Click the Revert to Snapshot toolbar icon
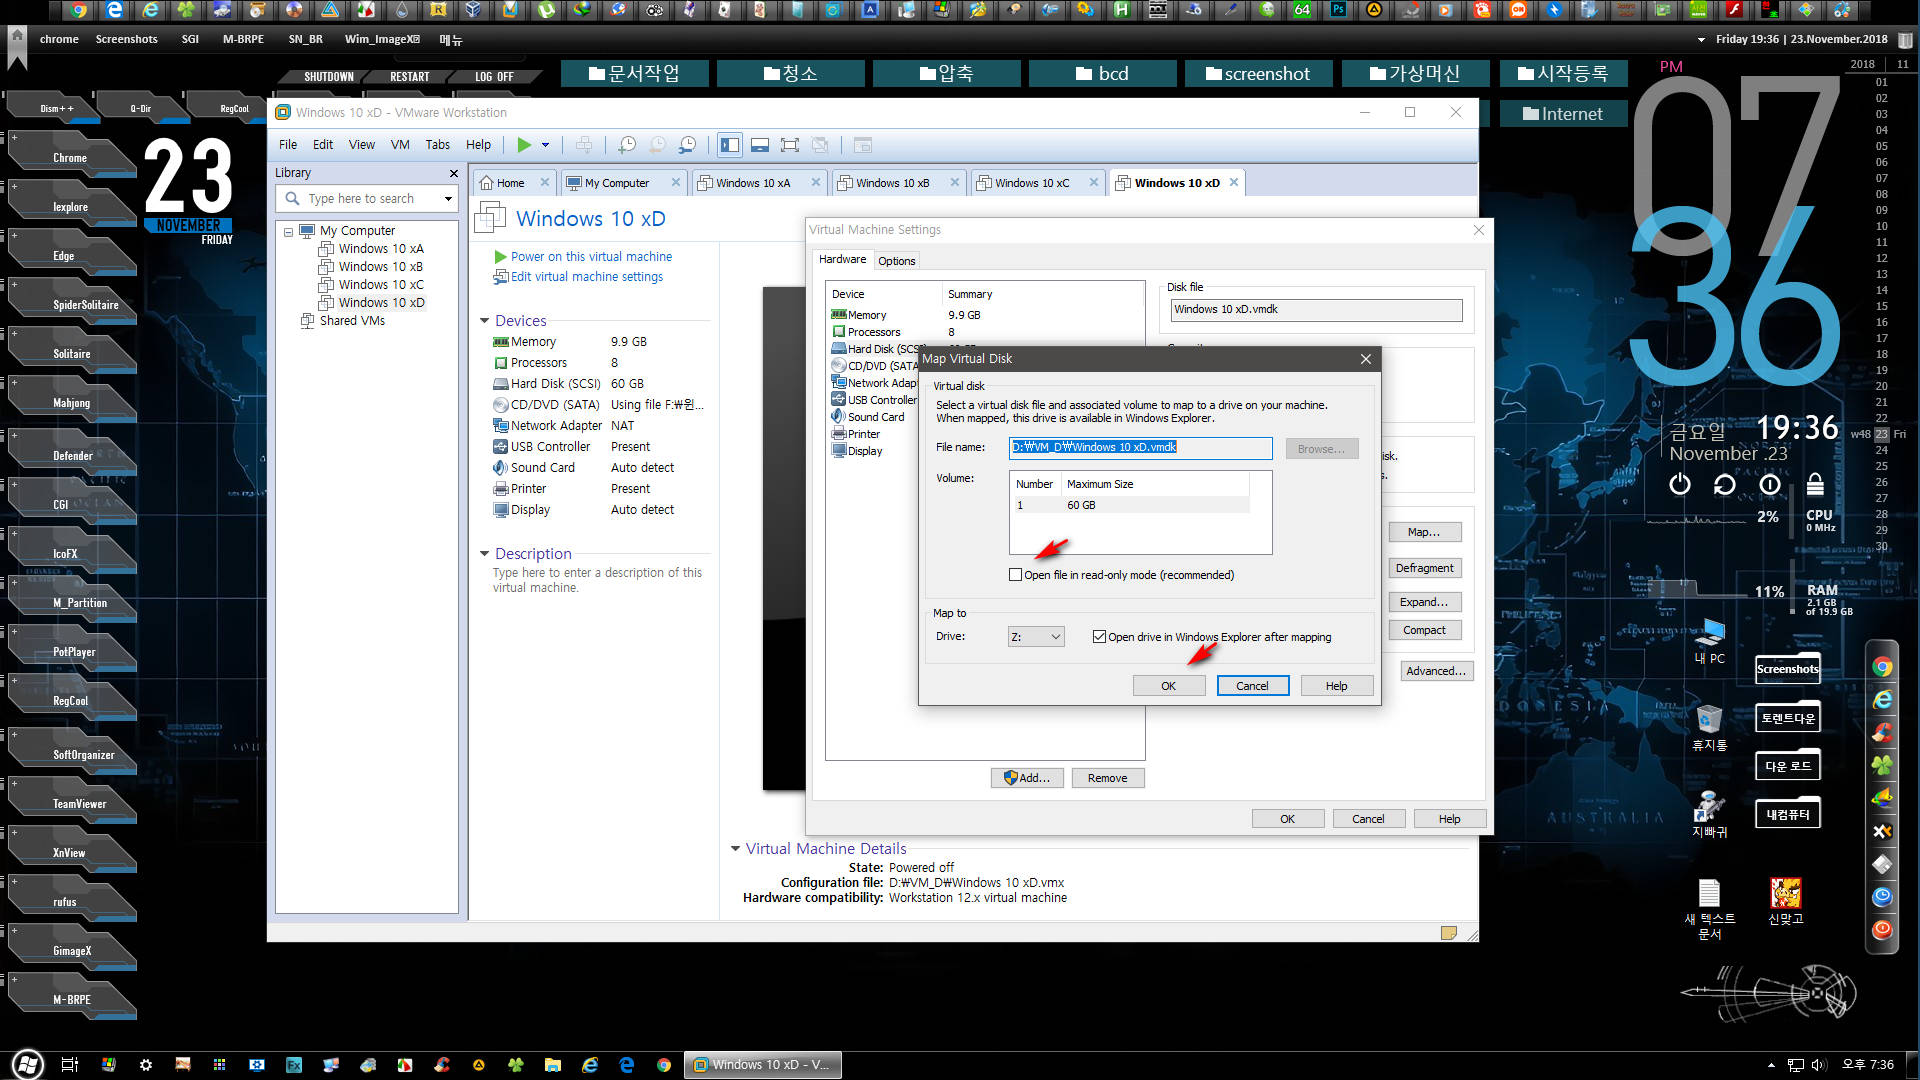Screen dimensions: 1920x1080 pos(657,145)
